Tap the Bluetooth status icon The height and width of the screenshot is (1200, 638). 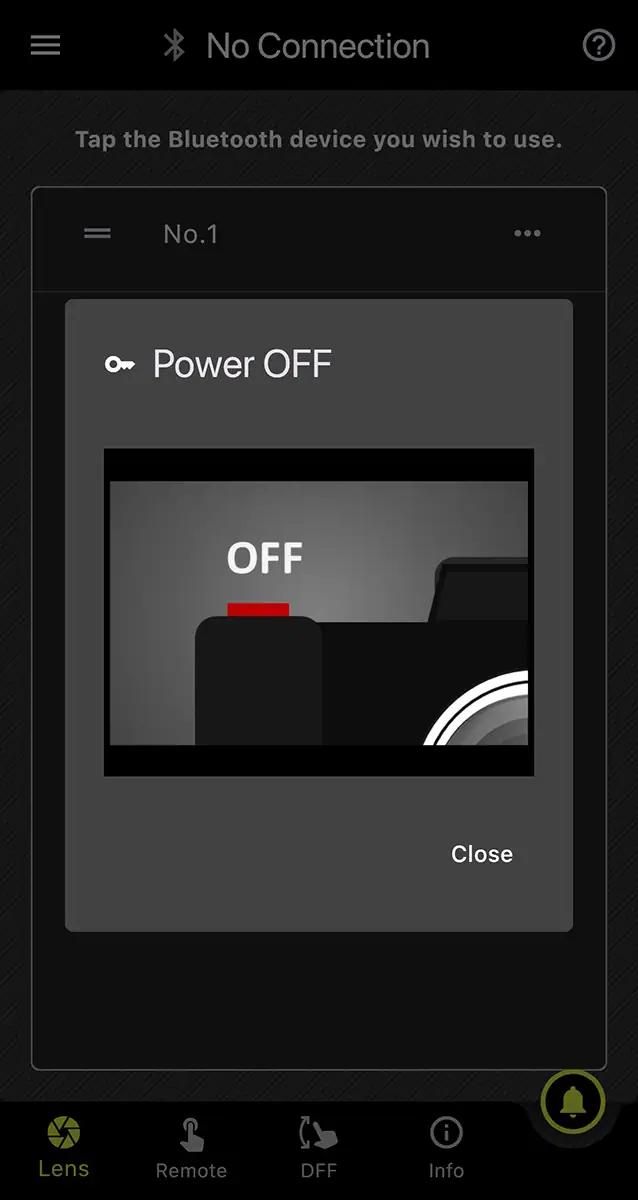tap(175, 45)
